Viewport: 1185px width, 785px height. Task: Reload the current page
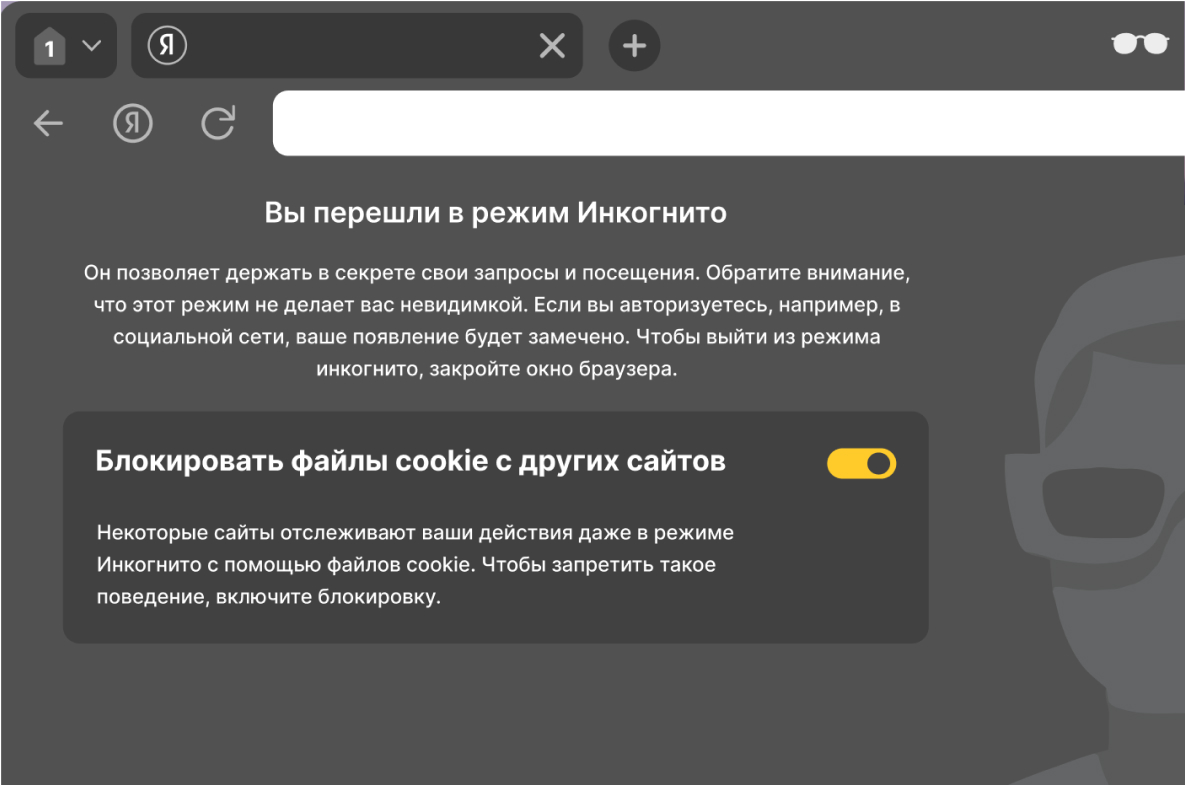coord(217,123)
